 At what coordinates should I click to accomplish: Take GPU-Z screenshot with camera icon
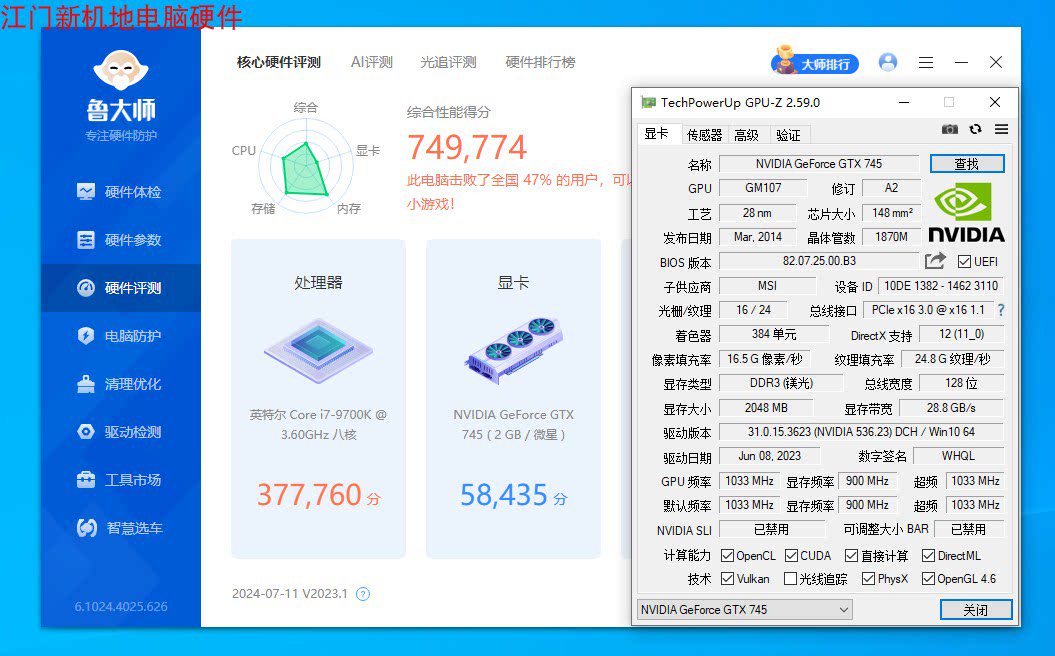(949, 129)
